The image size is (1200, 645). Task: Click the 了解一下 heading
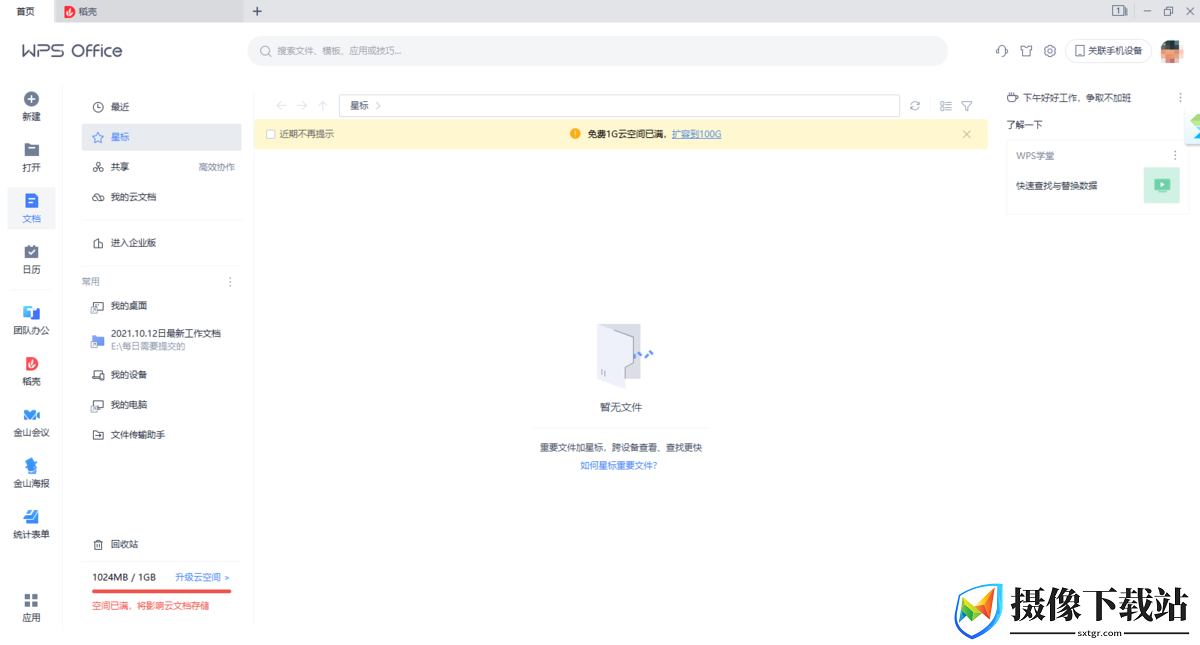(x=1024, y=125)
